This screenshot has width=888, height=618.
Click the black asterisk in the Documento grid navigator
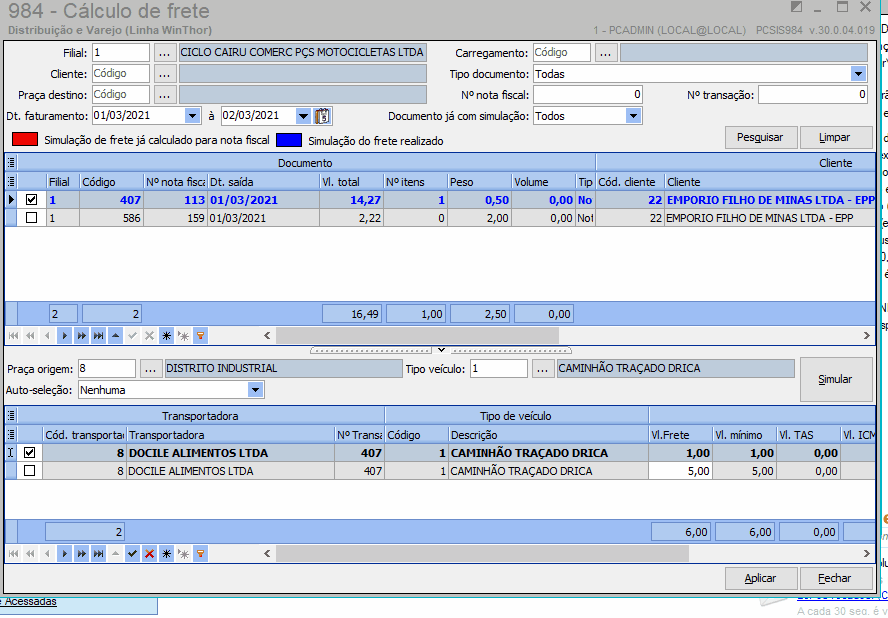click(x=166, y=336)
